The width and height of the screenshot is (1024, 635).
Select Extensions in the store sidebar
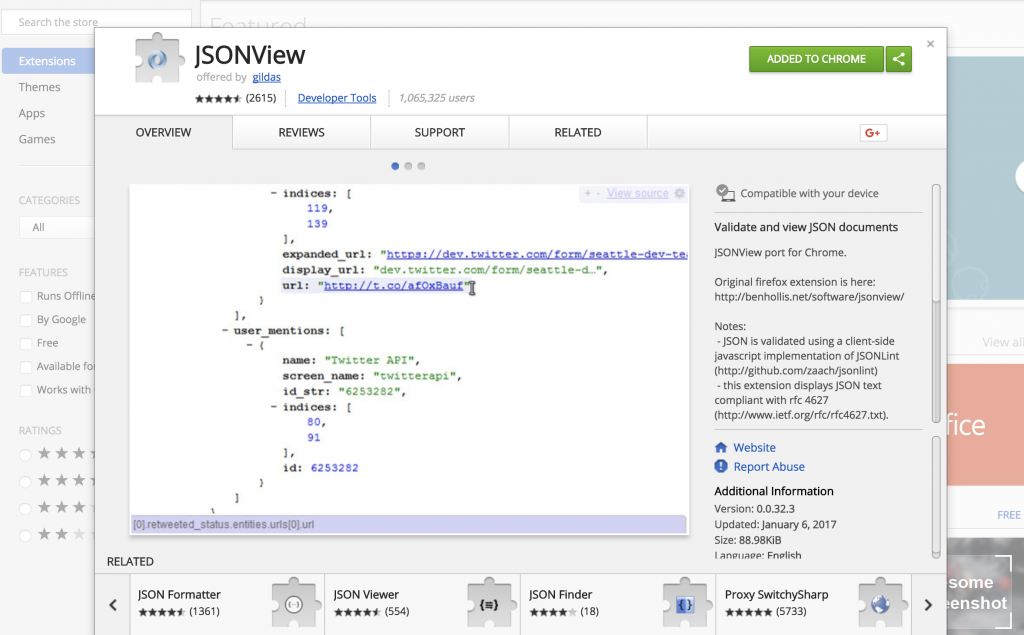coord(48,61)
